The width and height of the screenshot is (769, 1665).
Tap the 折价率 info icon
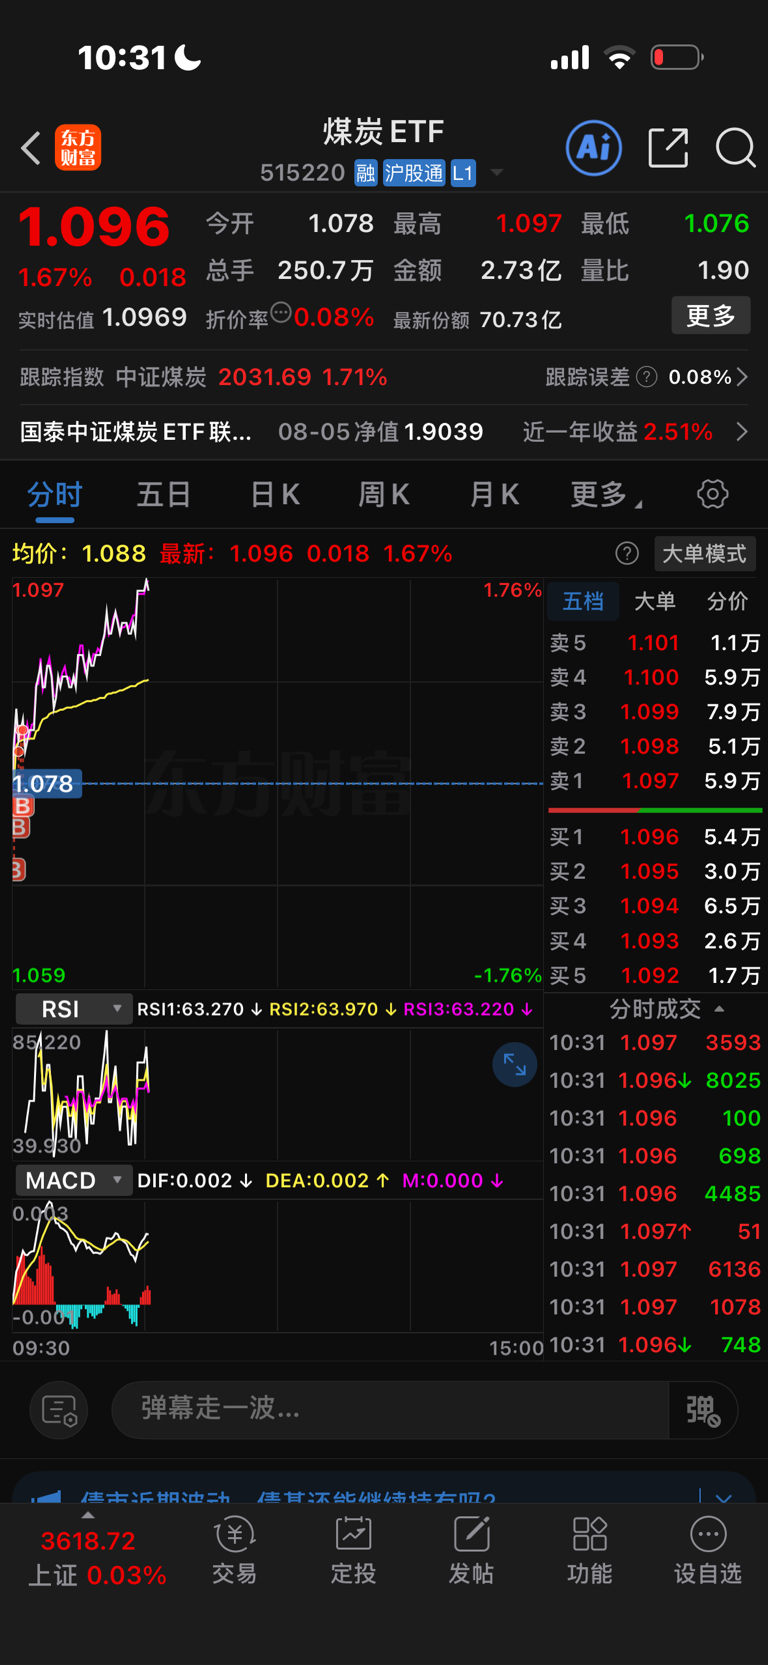pyautogui.click(x=281, y=313)
